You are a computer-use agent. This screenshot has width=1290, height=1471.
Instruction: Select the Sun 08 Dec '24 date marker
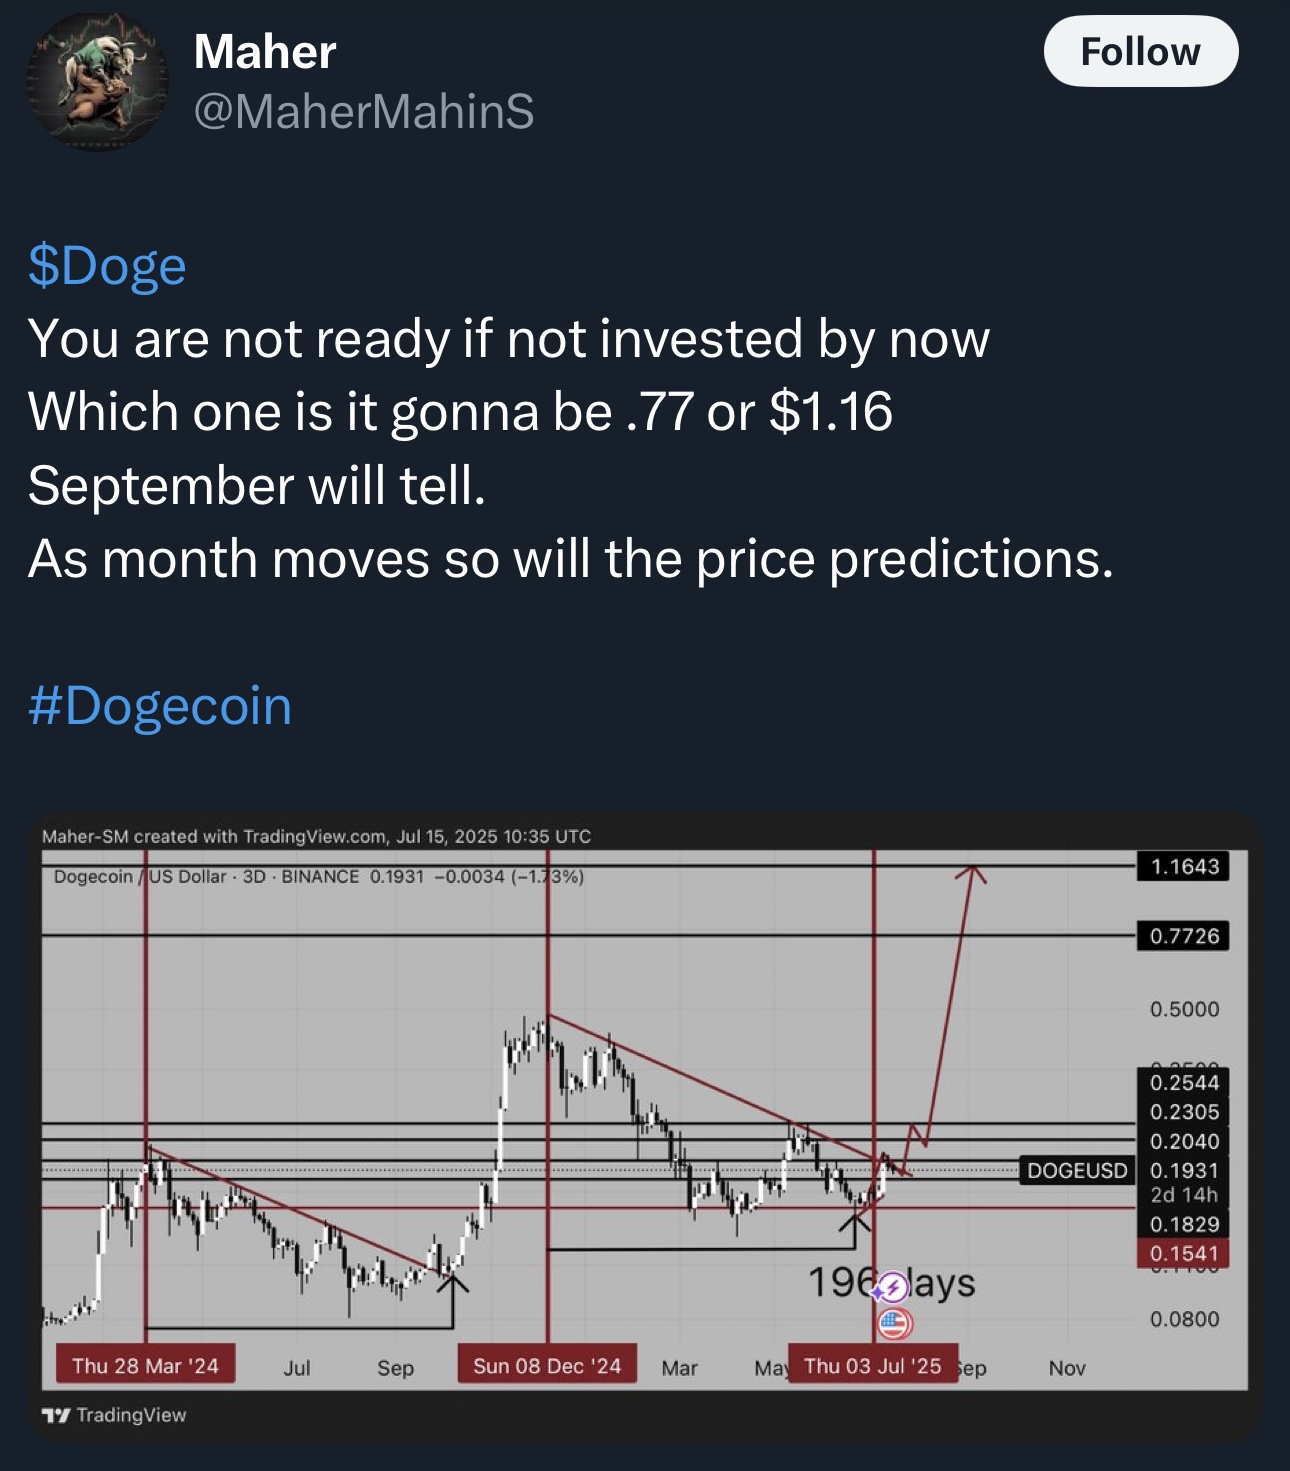tap(547, 1365)
